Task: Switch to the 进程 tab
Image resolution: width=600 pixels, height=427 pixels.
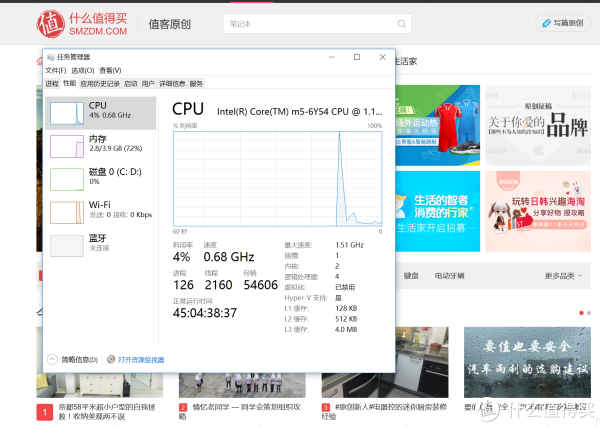Action: point(52,84)
